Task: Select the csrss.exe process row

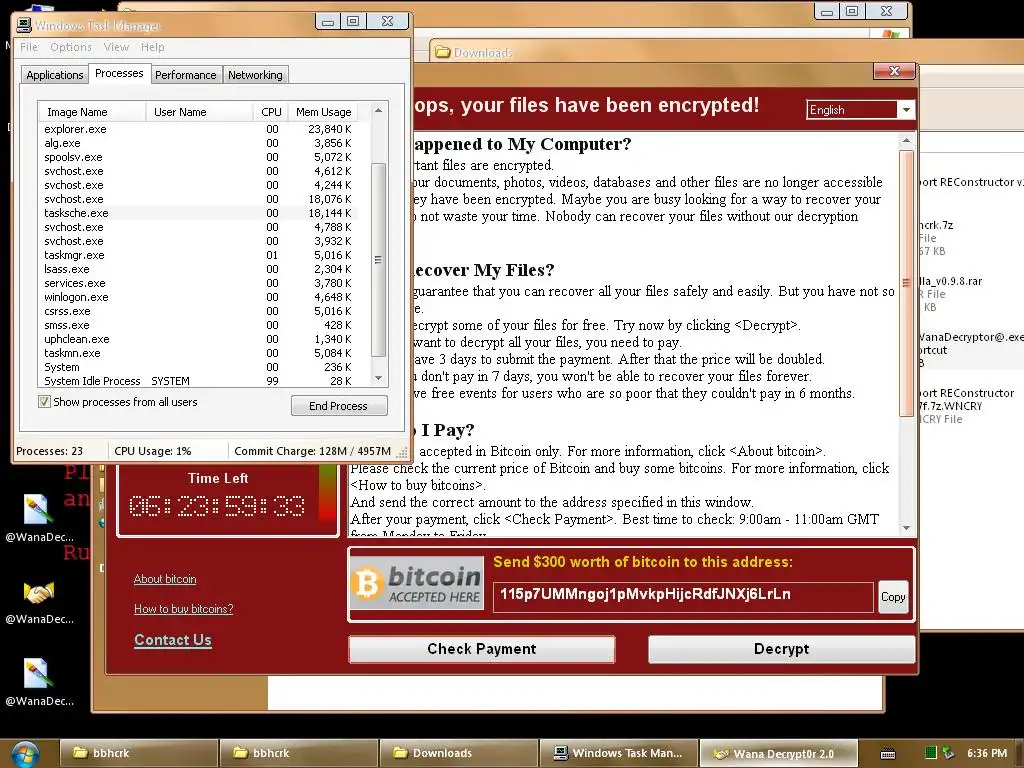Action: tap(198, 311)
